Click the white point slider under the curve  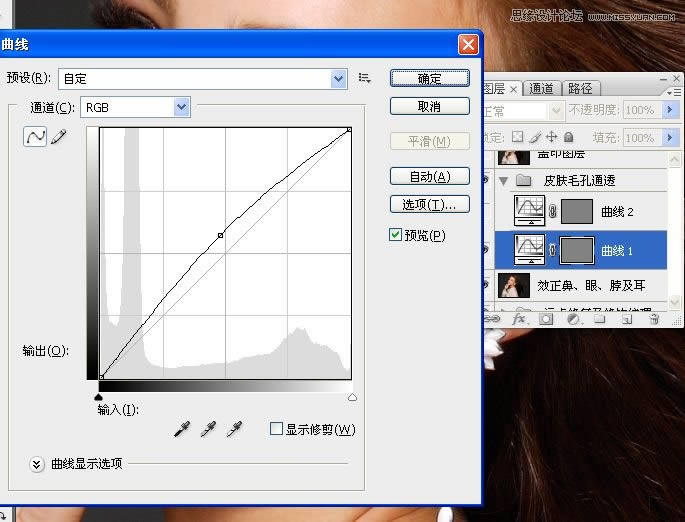click(x=351, y=397)
